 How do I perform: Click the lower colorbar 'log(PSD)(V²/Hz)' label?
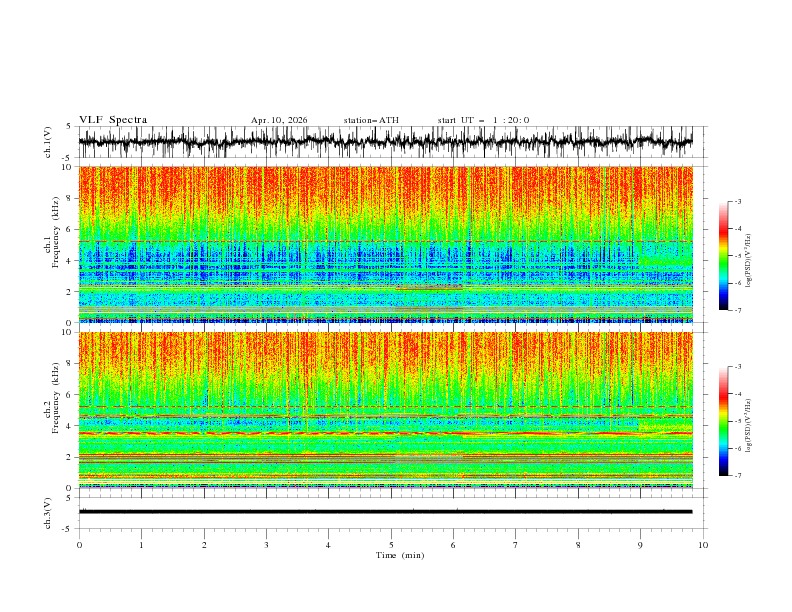click(748, 426)
